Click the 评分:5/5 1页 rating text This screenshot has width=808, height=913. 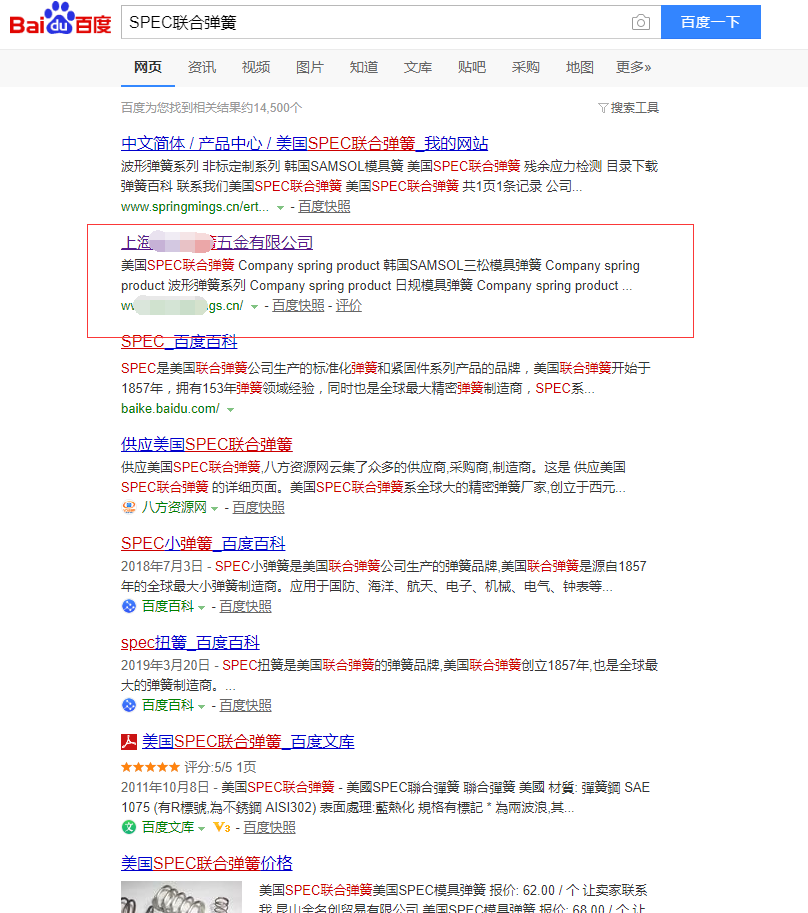[x=221, y=767]
